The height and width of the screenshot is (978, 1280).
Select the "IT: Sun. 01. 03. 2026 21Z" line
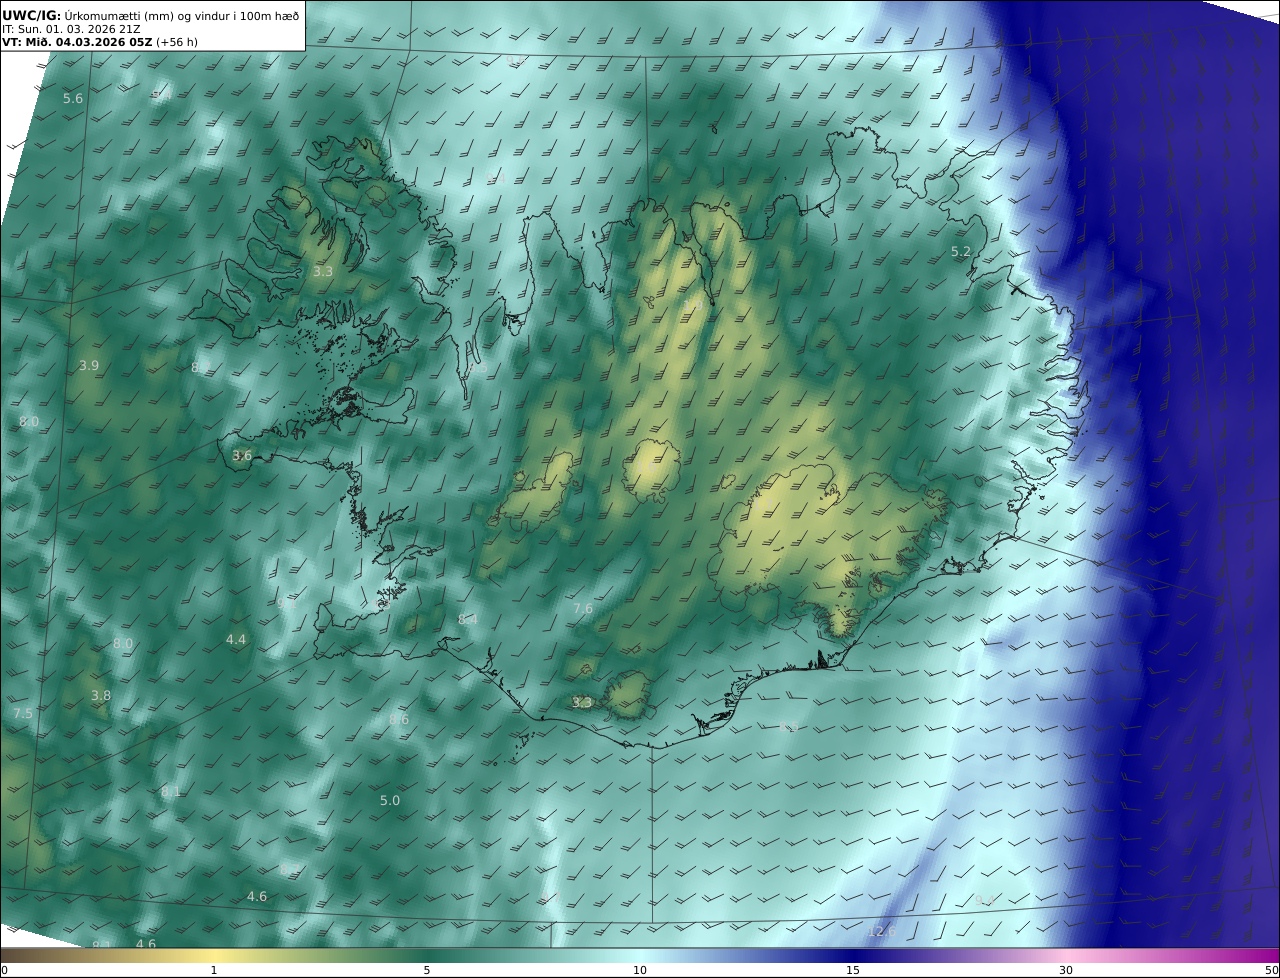coord(71,29)
